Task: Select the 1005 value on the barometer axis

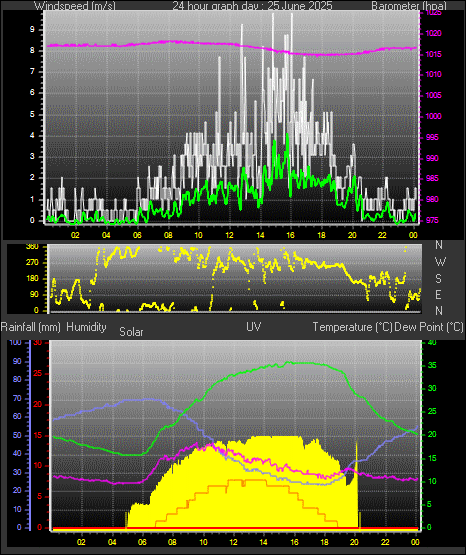Action: point(434,95)
